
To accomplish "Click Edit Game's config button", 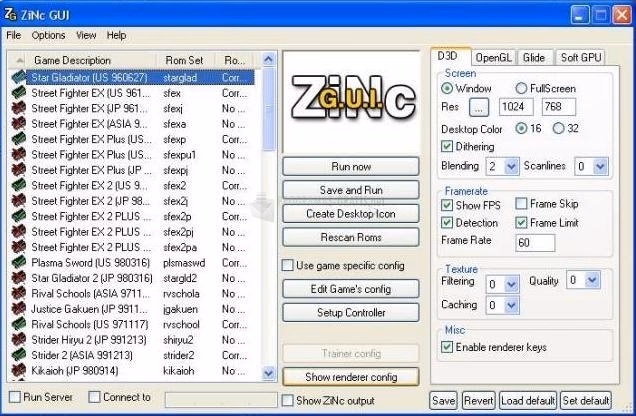I will 351,289.
